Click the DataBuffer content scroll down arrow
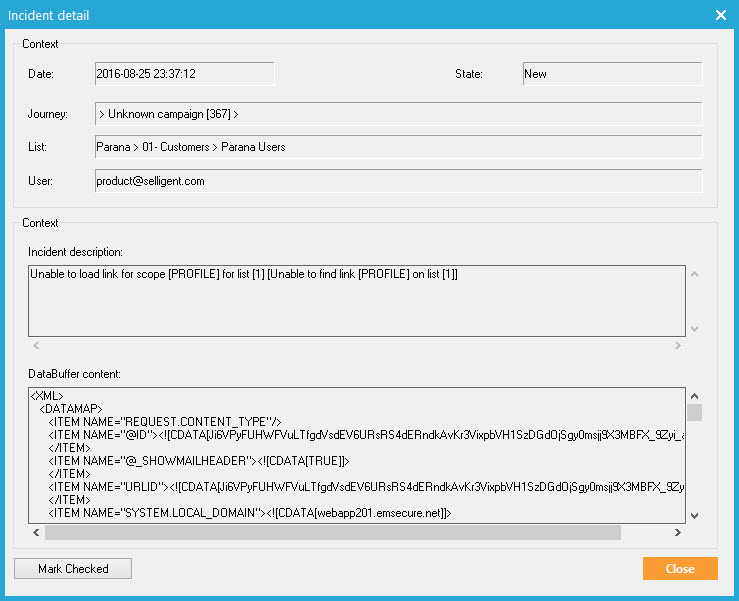 pyautogui.click(x=694, y=515)
